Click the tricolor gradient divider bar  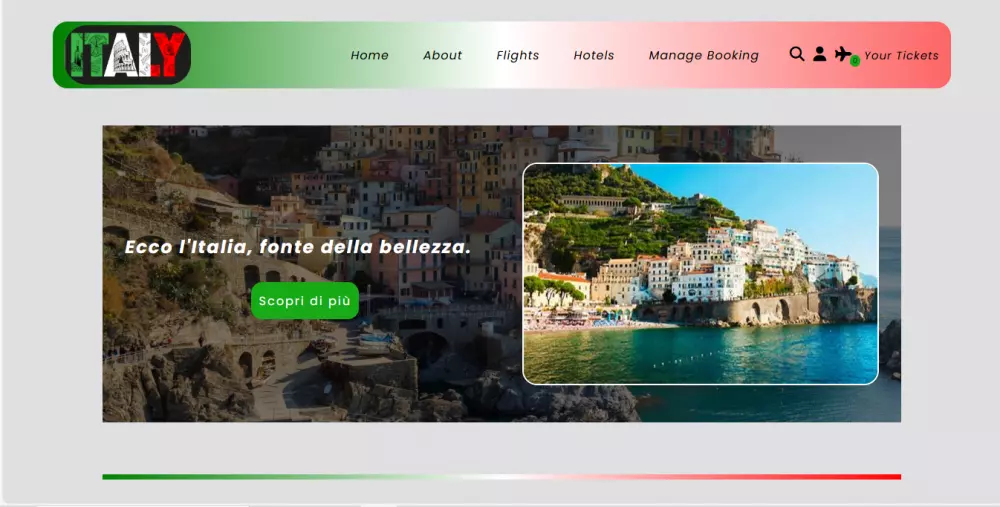click(x=501, y=476)
